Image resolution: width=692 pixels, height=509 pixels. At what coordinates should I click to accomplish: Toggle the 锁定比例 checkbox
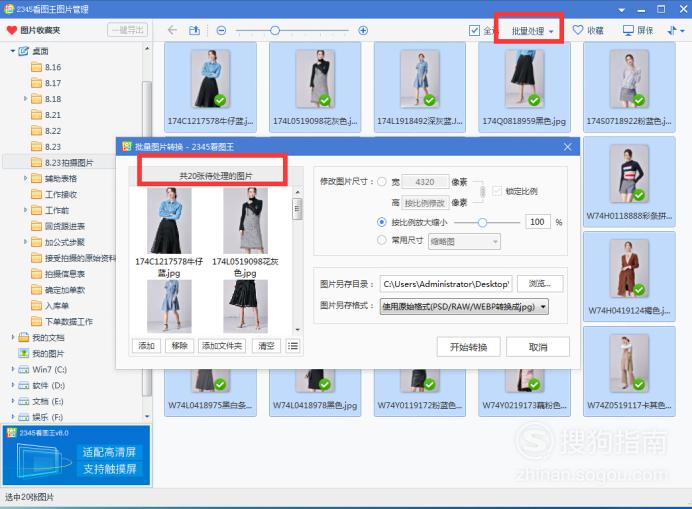click(497, 191)
